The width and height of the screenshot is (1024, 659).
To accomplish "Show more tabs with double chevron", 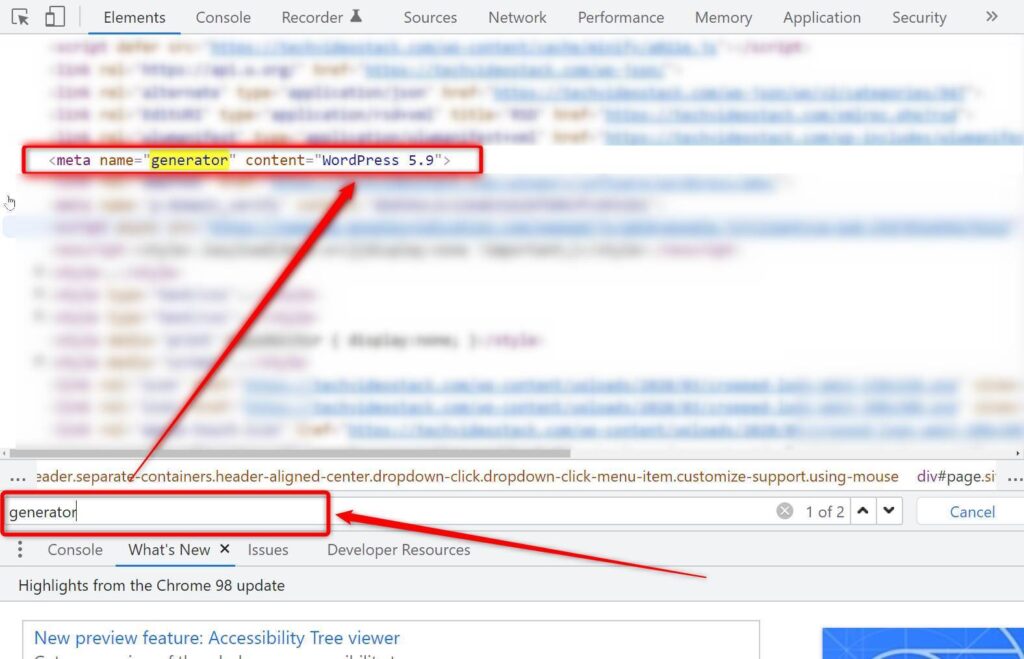I will point(991,16).
